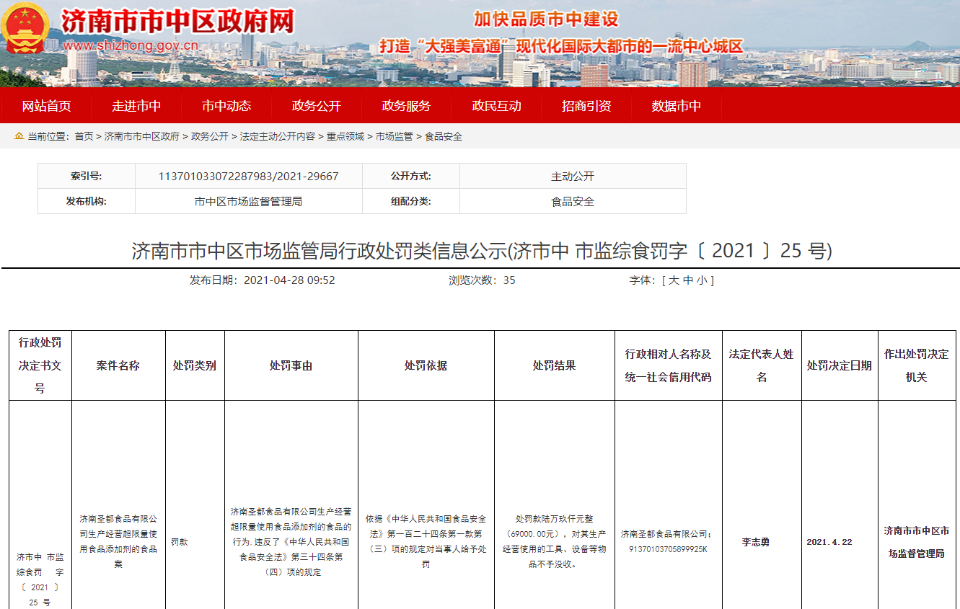The height and width of the screenshot is (609, 960).
Task: Click the speaker icon beside 当前位置
Action: tap(18, 136)
